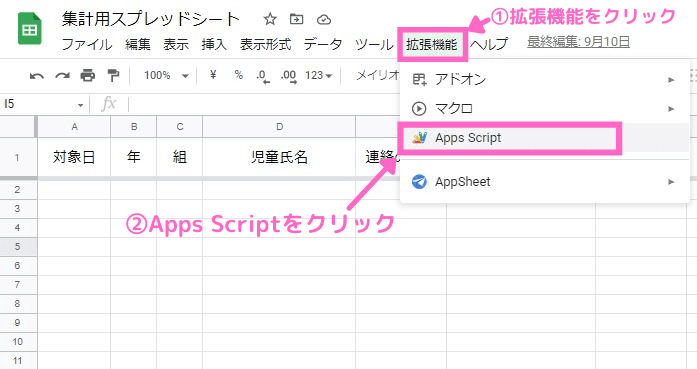This screenshot has width=697, height=369.
Task: Click the select-all corner box
Action: tap(18, 127)
